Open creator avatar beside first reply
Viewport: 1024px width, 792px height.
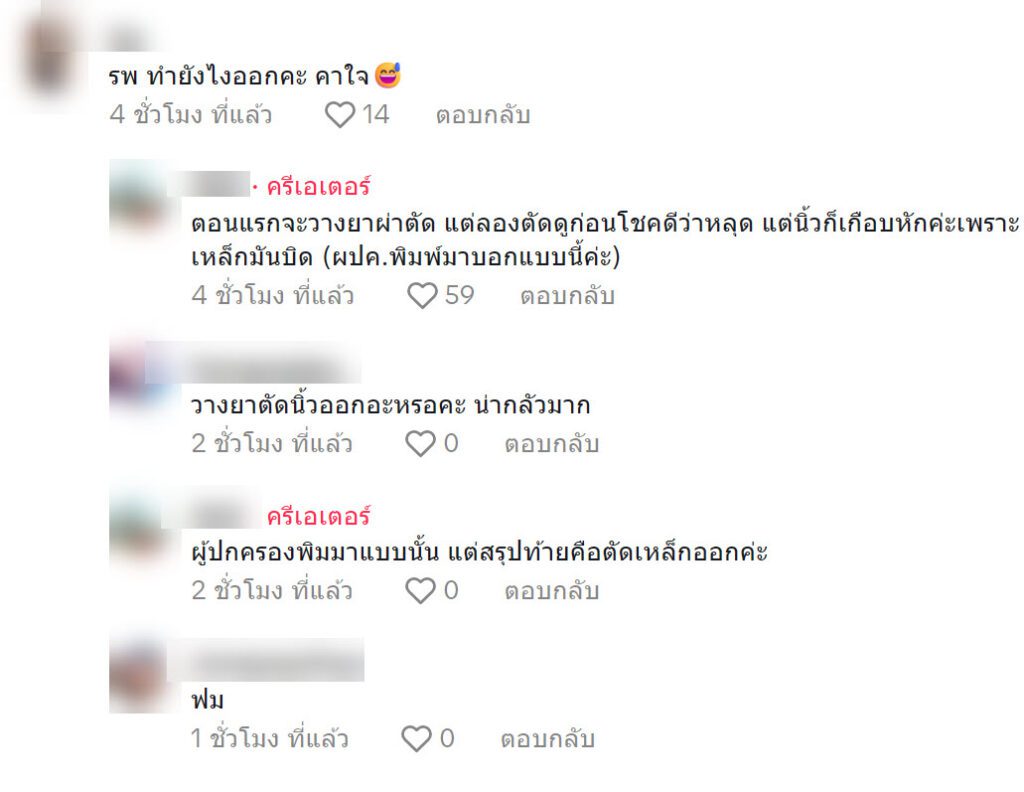coord(138,197)
